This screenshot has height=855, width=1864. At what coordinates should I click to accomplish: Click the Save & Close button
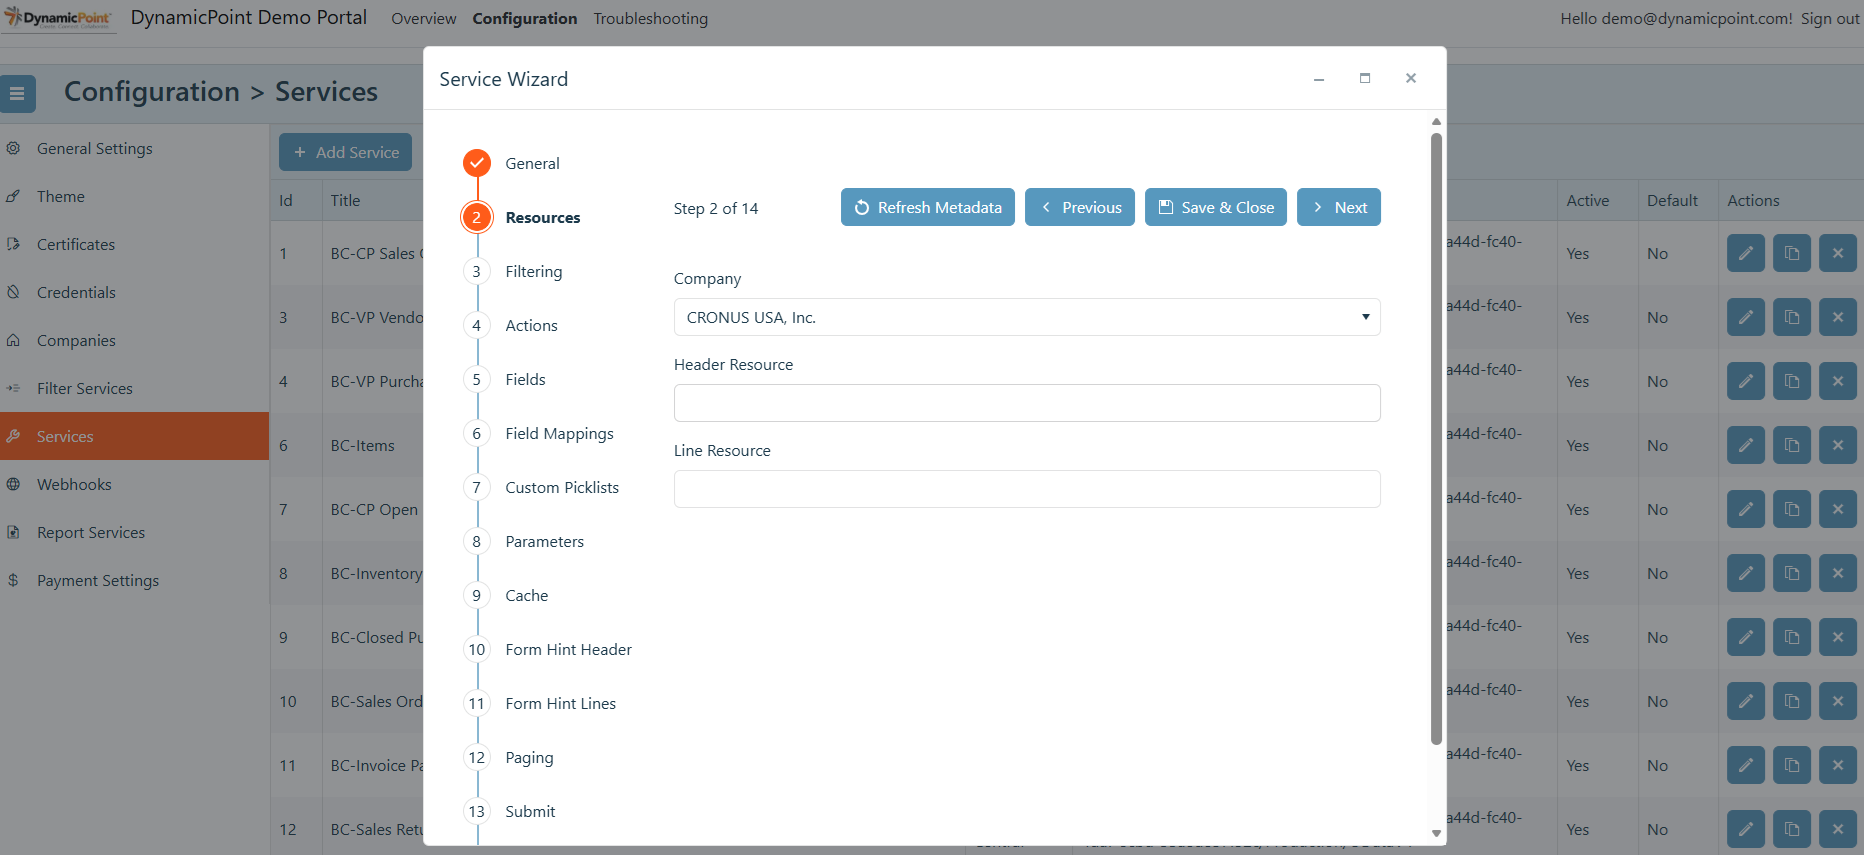pos(1216,207)
